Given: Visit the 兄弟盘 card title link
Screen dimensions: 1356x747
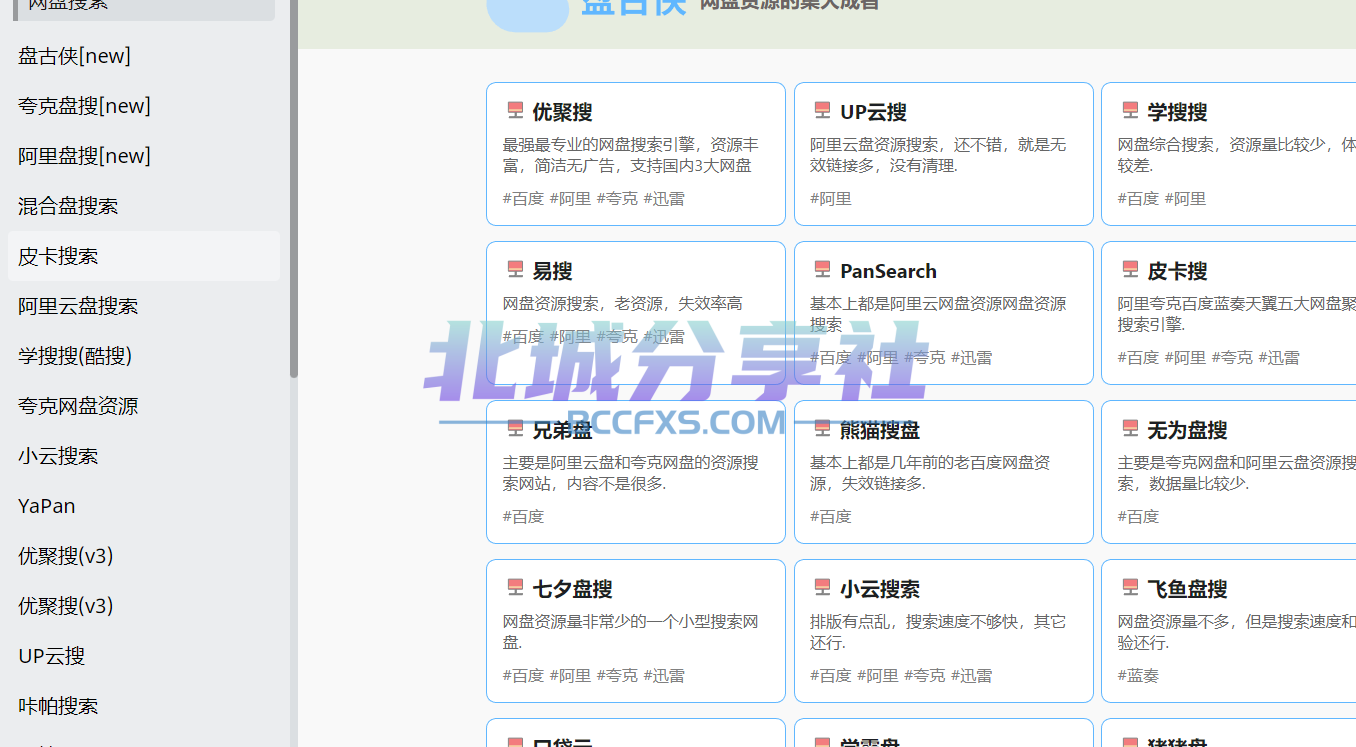Looking at the screenshot, I should coord(562,430).
